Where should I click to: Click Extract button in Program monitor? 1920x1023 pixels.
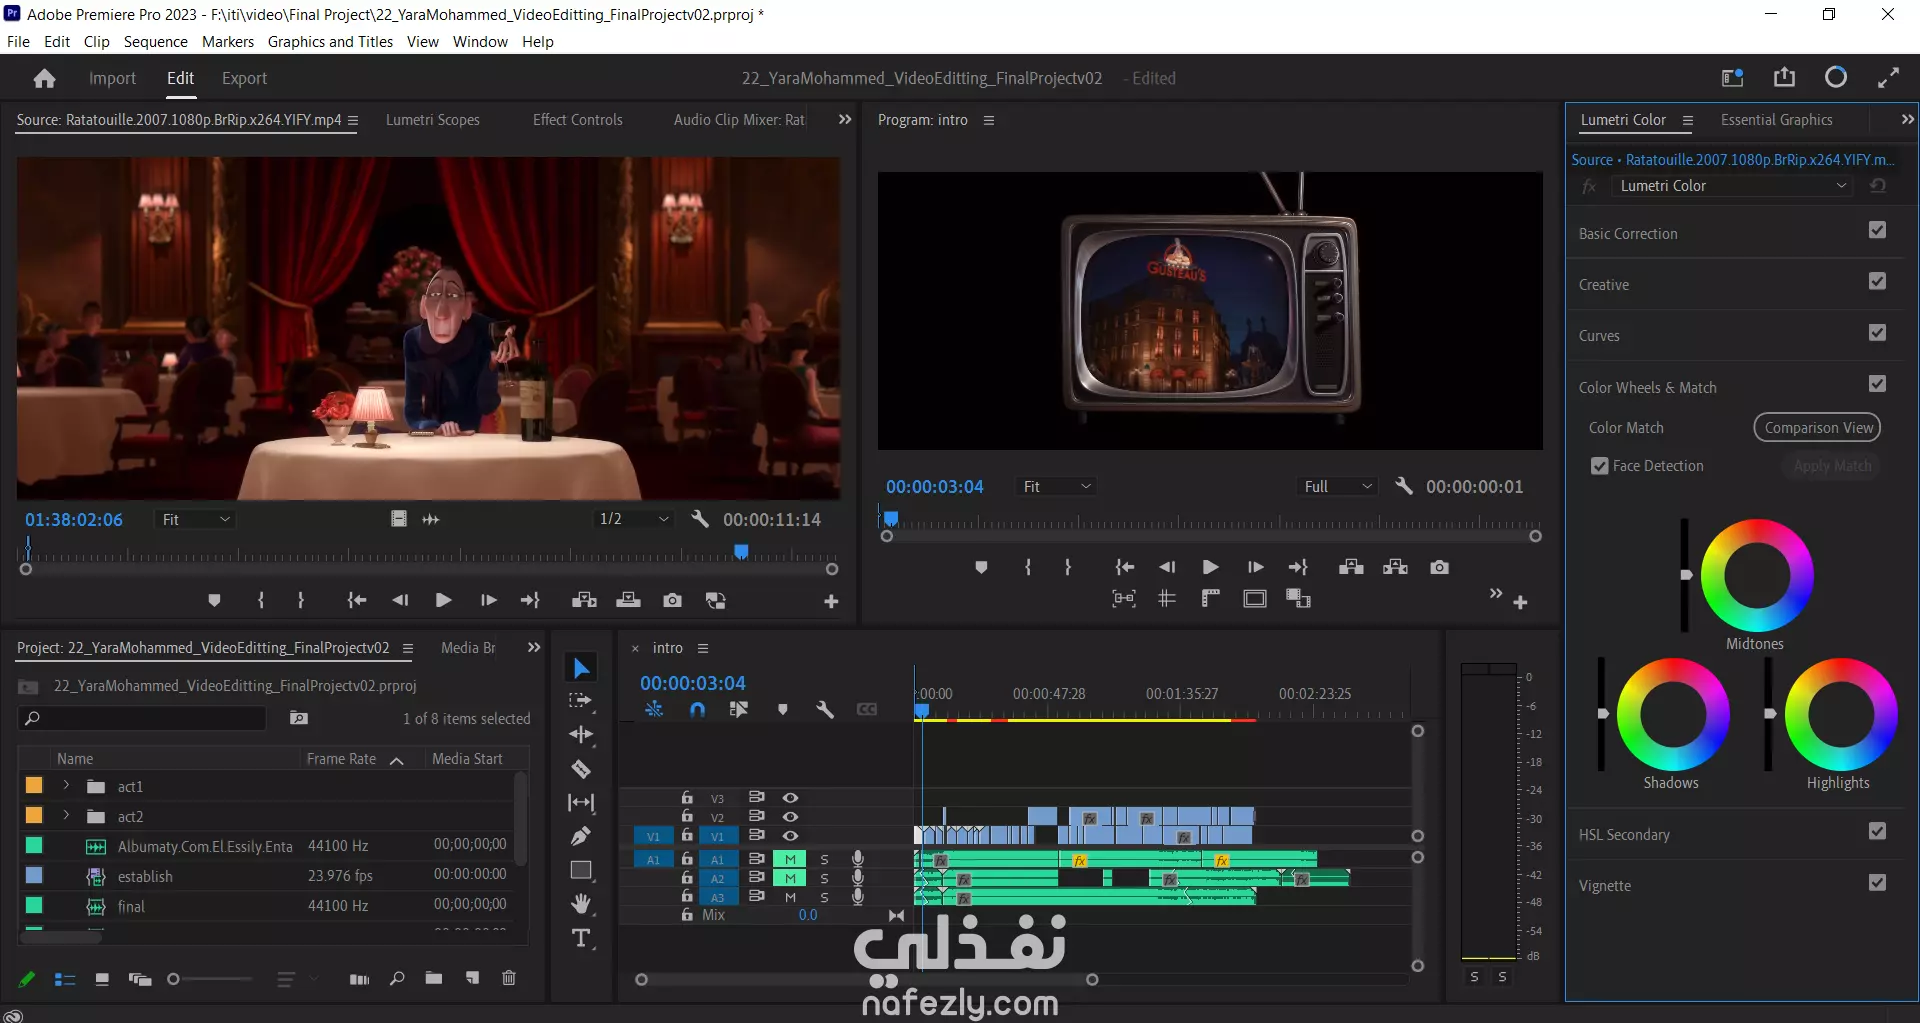pyautogui.click(x=1395, y=567)
